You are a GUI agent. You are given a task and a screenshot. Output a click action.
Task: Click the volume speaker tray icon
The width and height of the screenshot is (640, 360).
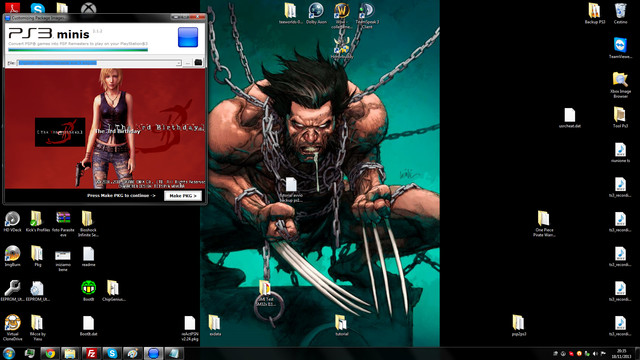coord(595,353)
